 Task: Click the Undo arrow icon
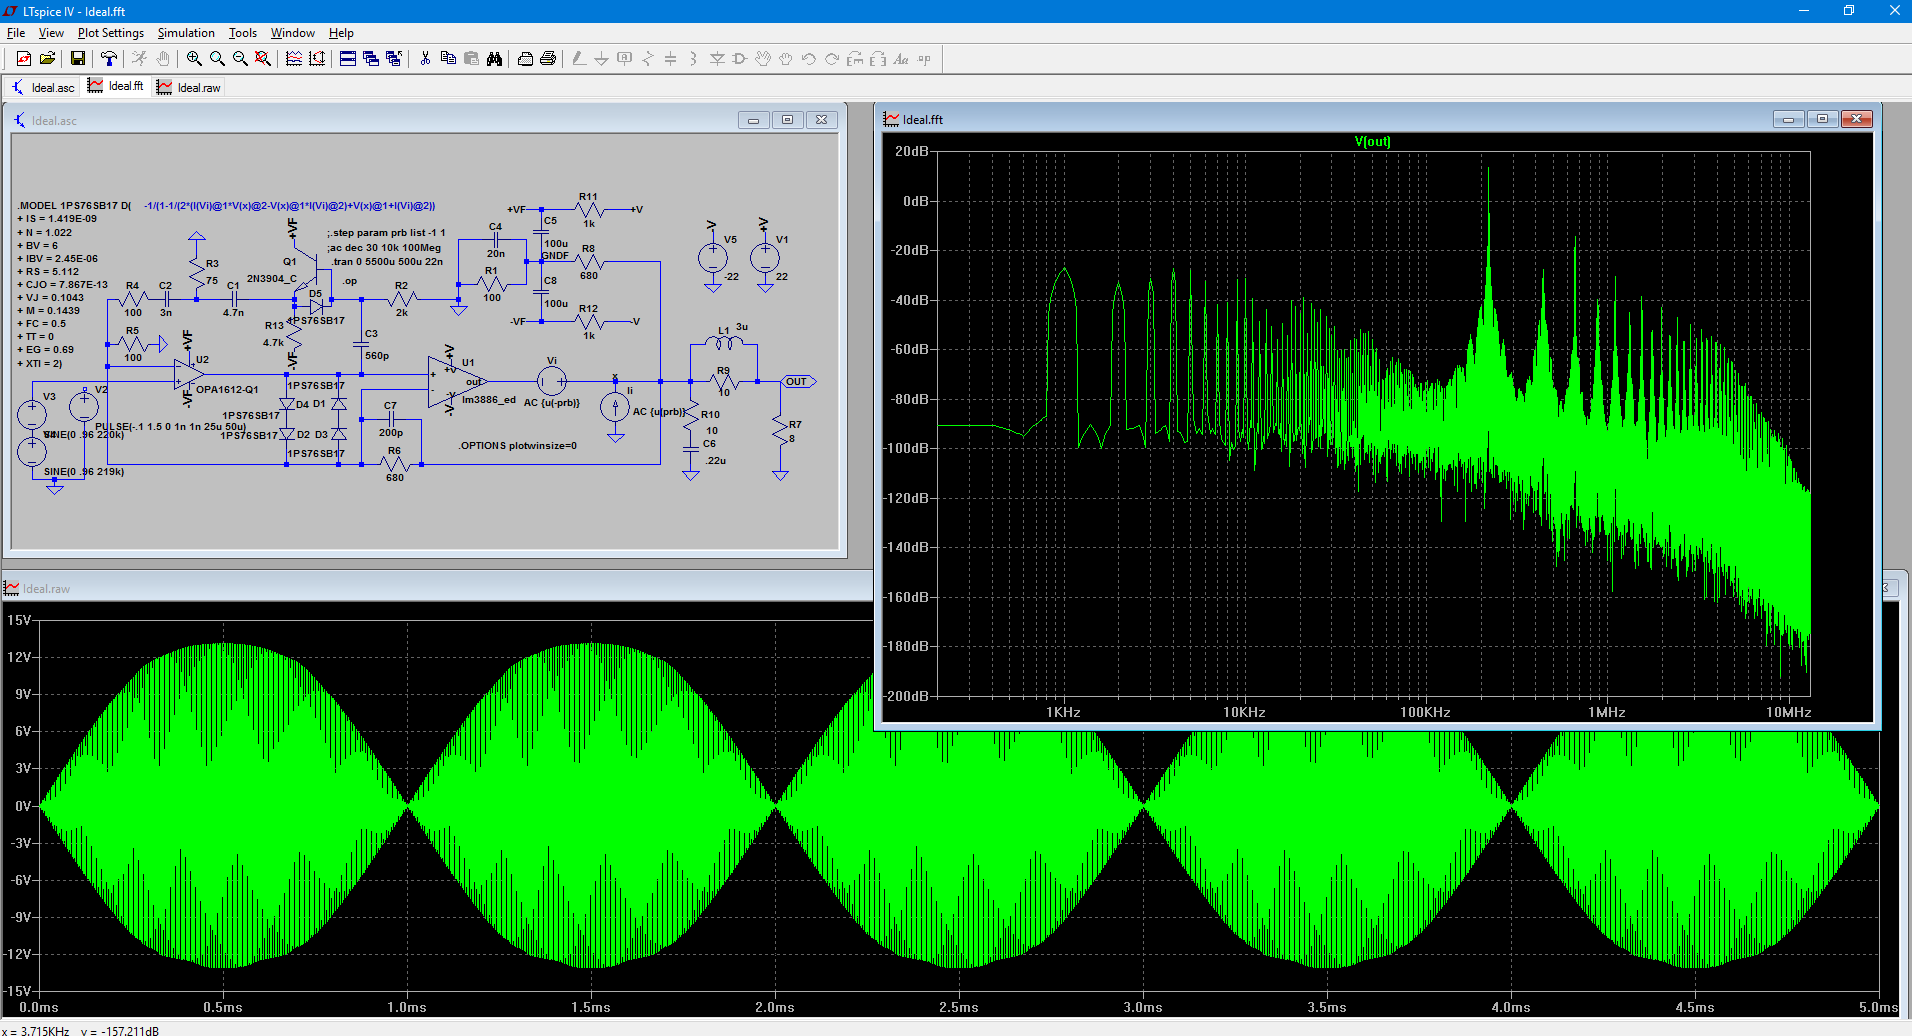pos(809,59)
